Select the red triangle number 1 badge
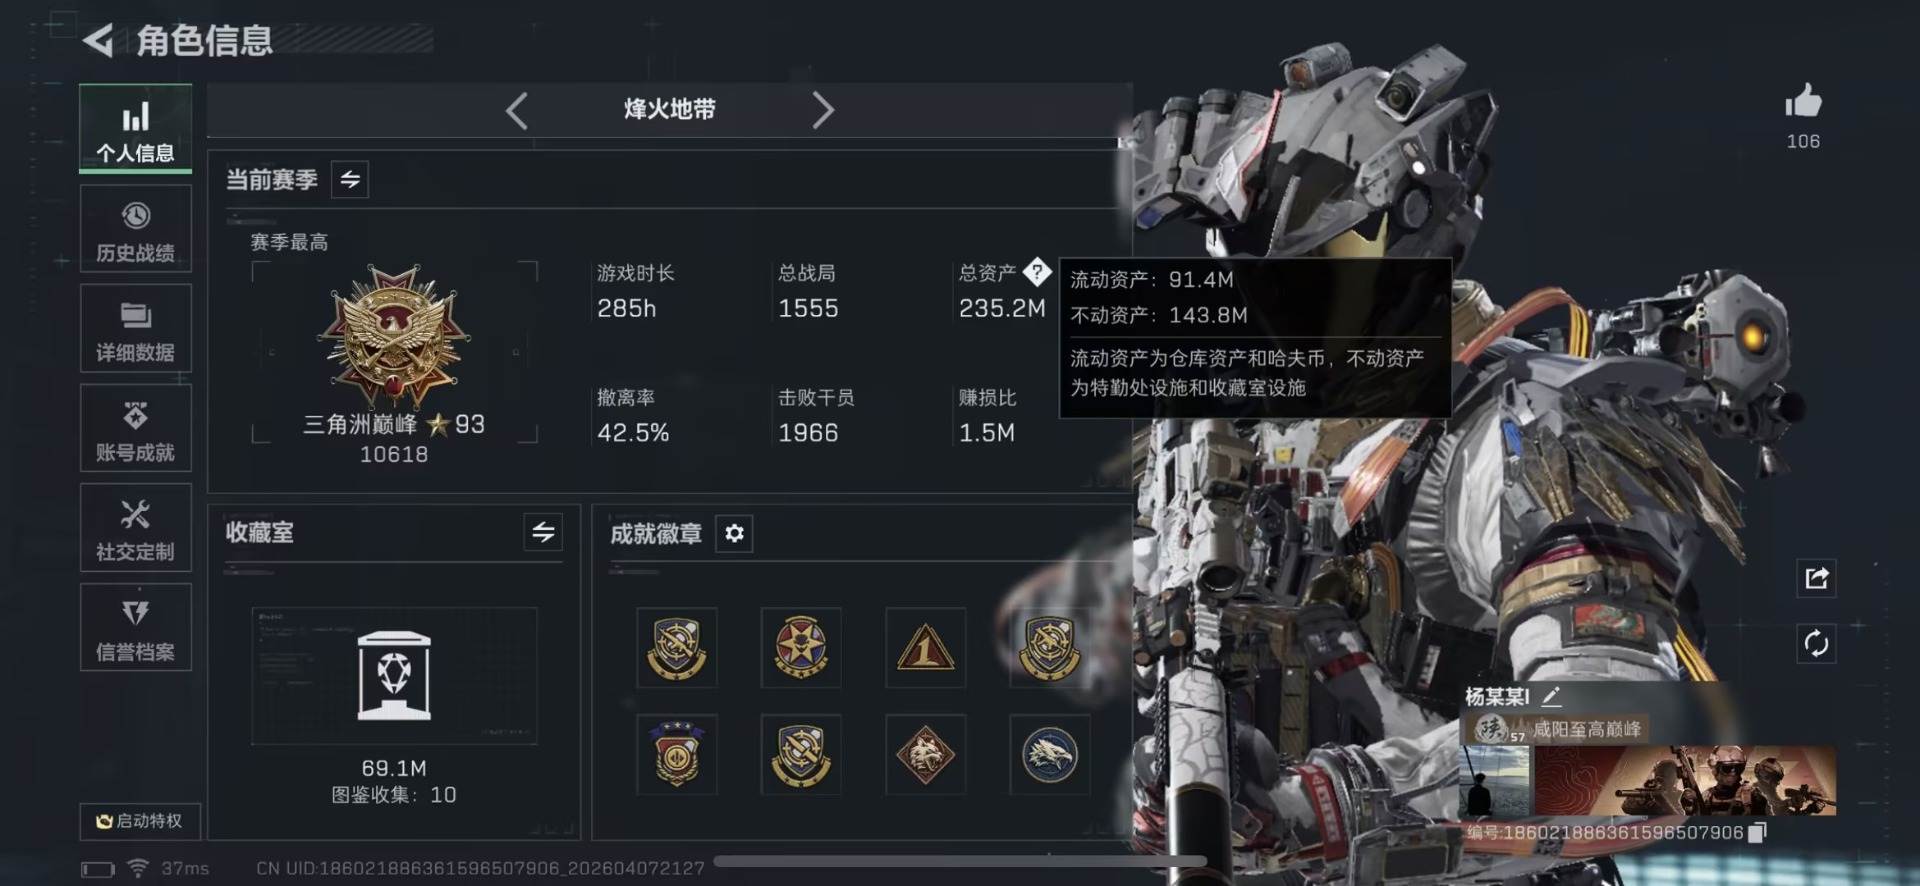This screenshot has width=1920, height=886. tap(925, 648)
